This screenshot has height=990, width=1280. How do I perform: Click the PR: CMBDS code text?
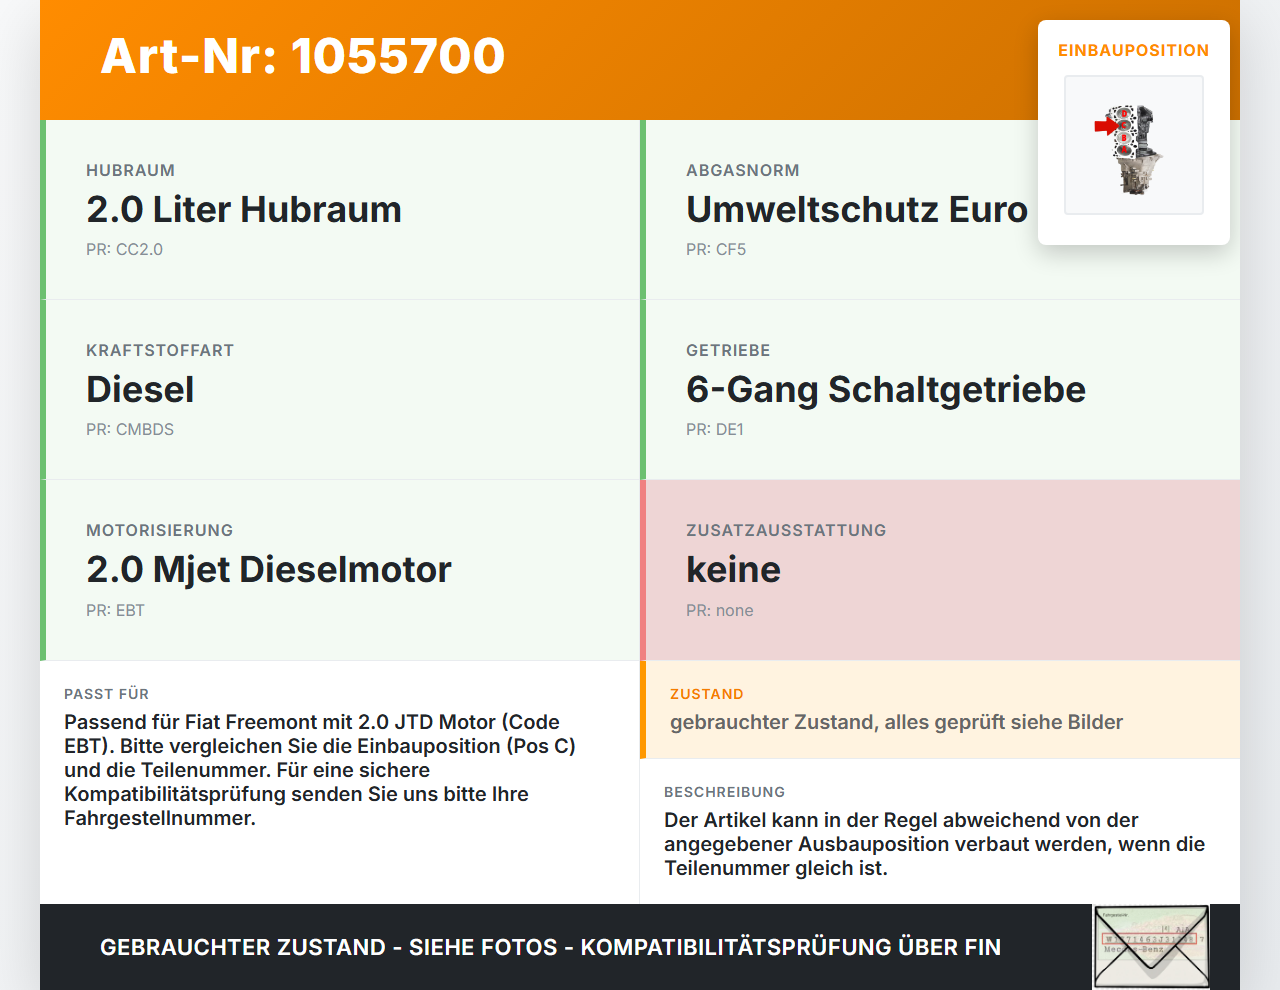tap(130, 429)
